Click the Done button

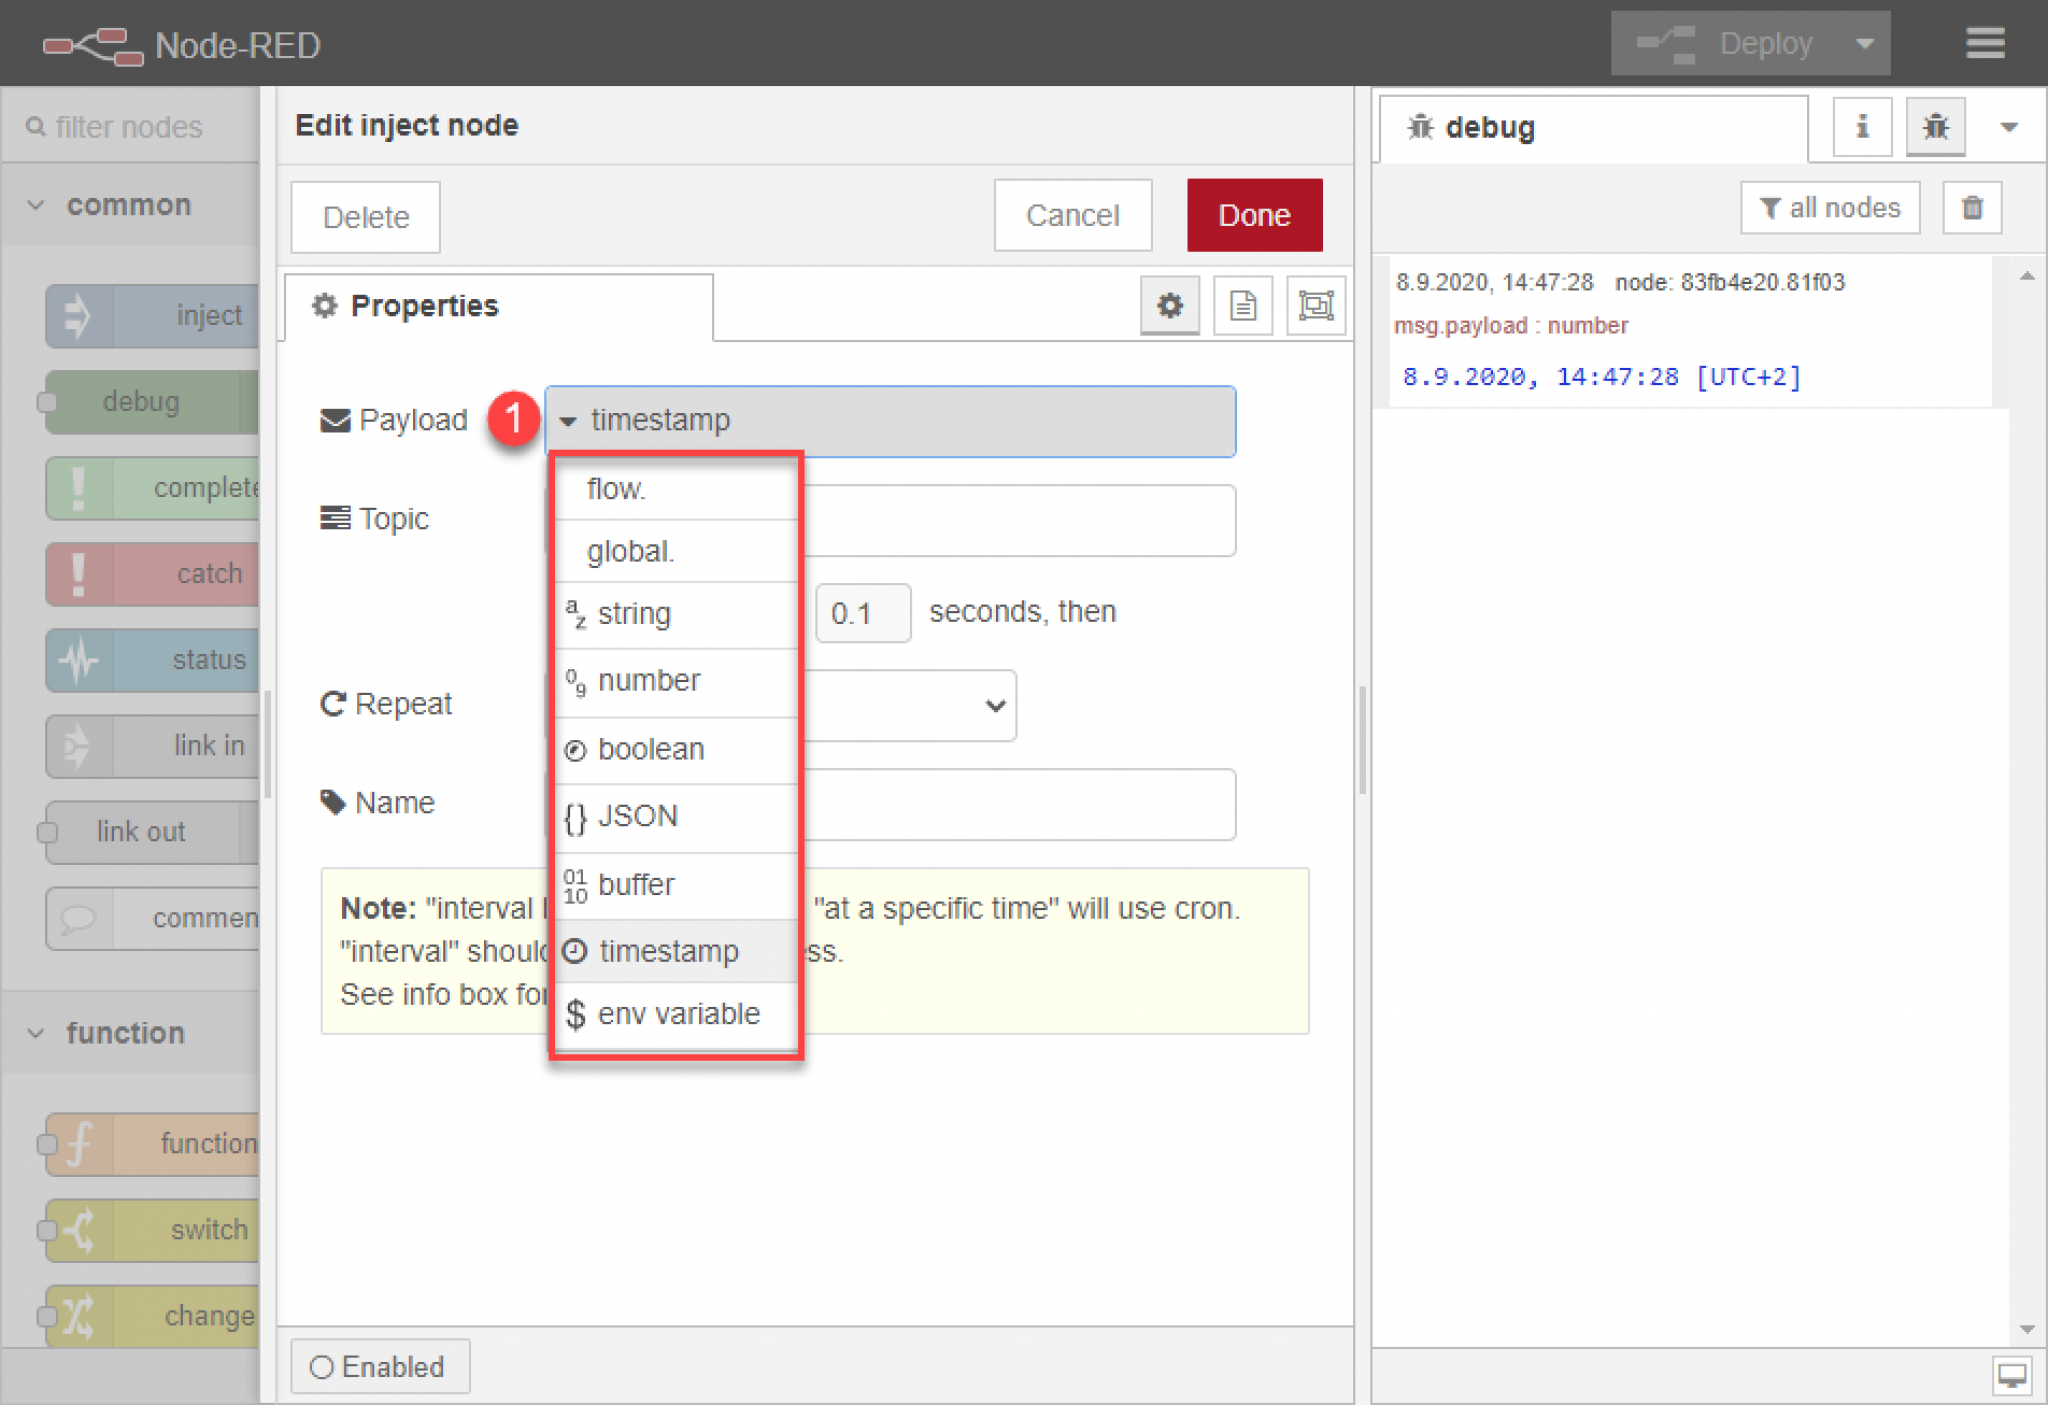point(1254,215)
